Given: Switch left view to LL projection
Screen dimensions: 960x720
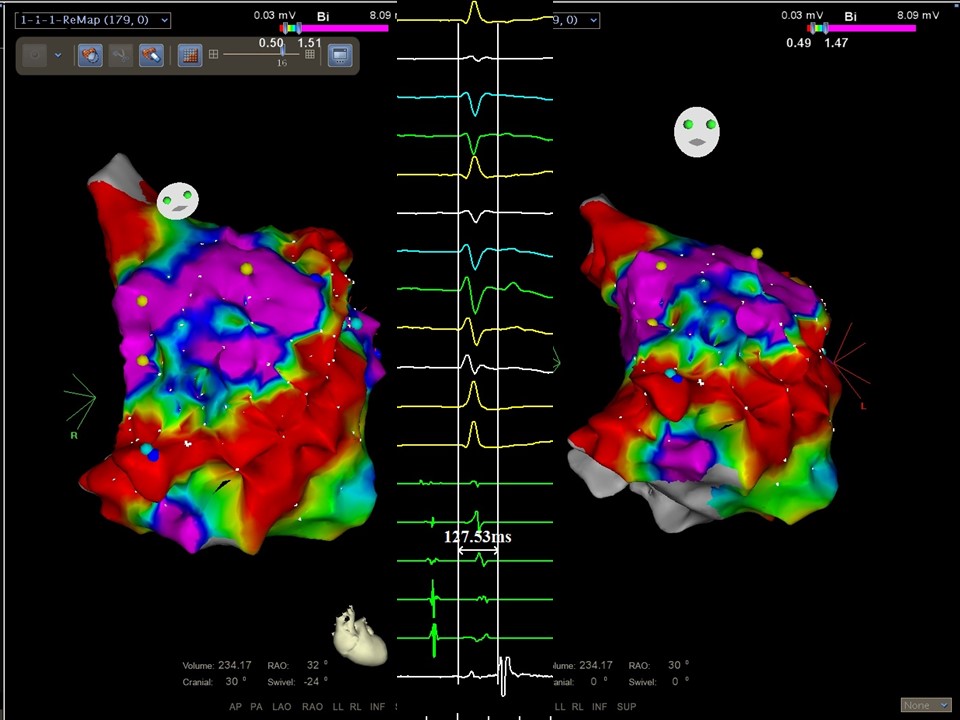Looking at the screenshot, I should point(338,707).
